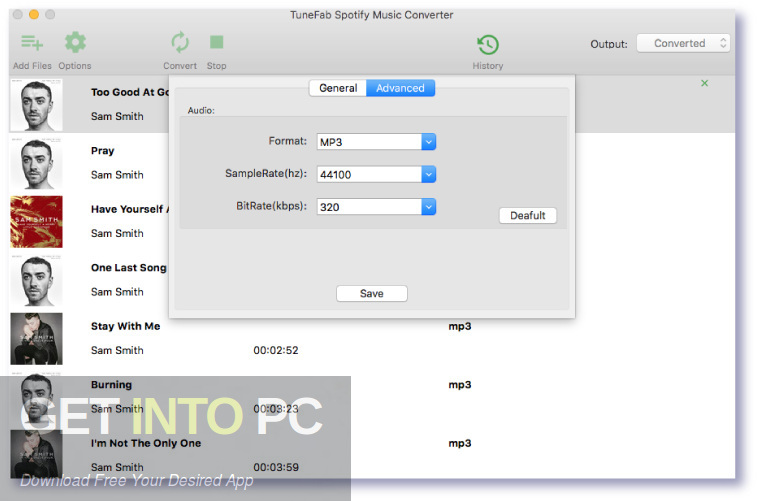
Task: Click the Pray song title
Action: (102, 150)
